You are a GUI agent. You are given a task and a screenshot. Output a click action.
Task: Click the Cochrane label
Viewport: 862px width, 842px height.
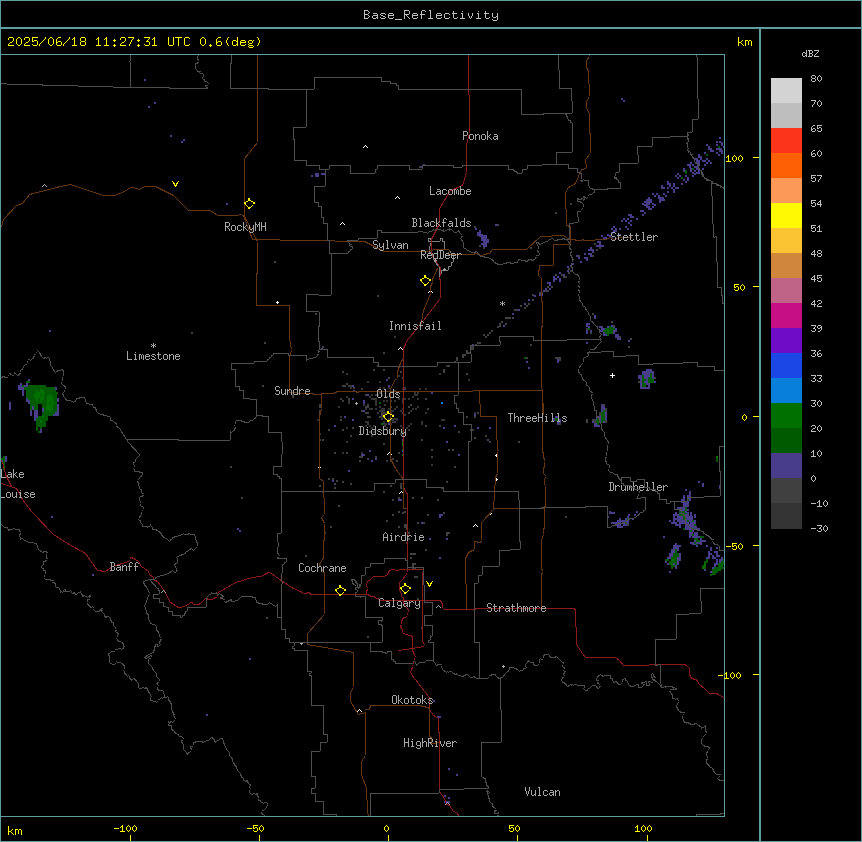[322, 568]
